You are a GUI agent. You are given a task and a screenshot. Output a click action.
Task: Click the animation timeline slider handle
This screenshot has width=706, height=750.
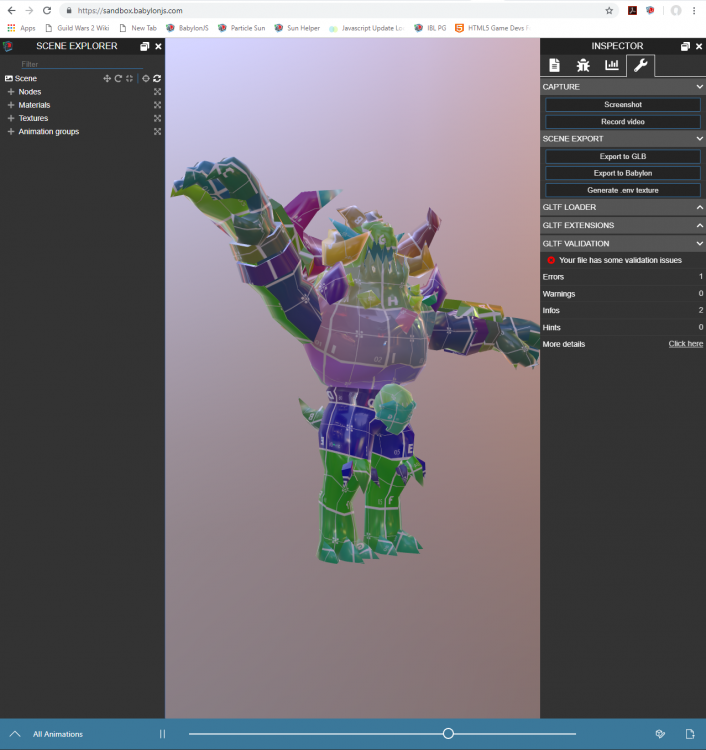pyautogui.click(x=448, y=733)
